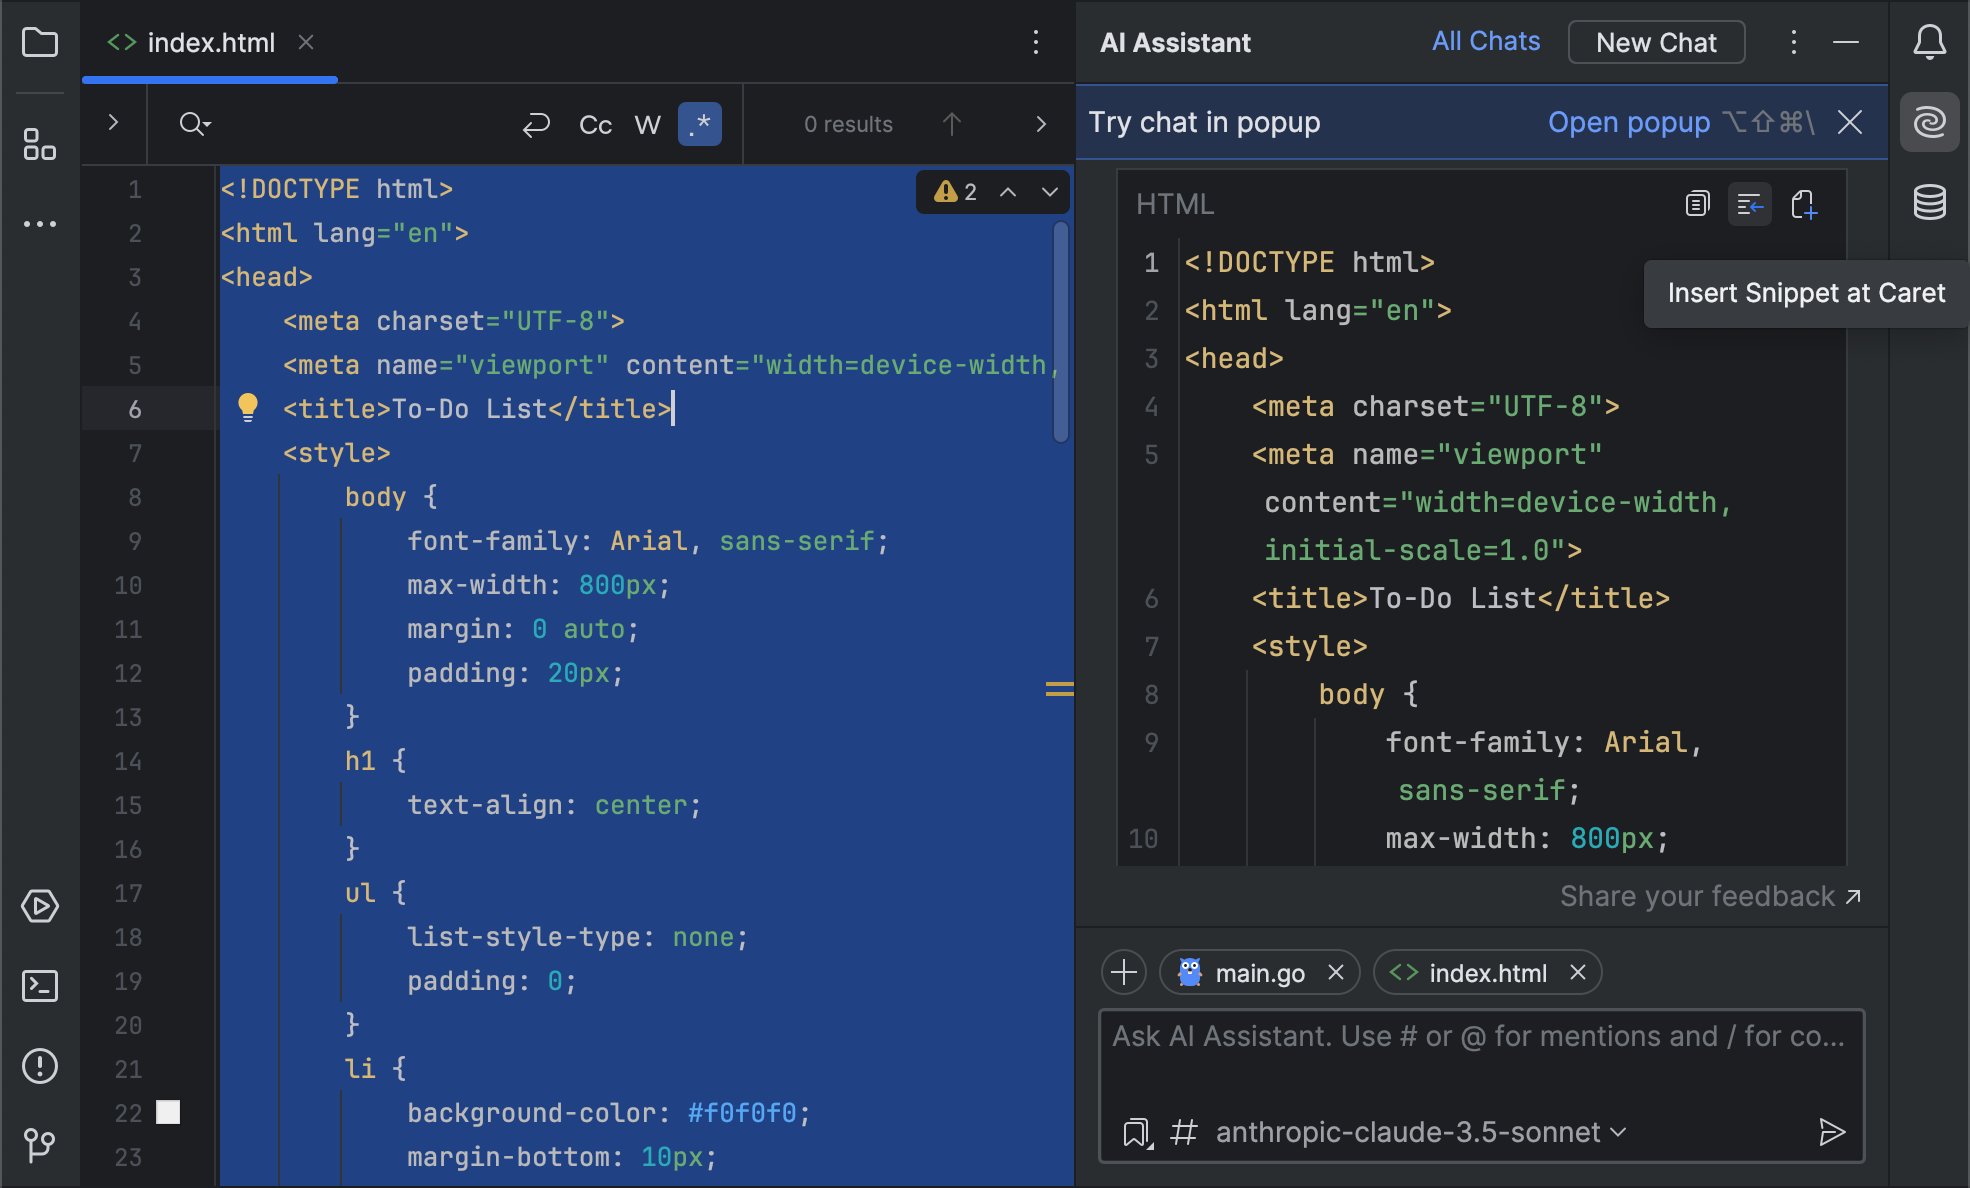Screen dimensions: 1970x1188
Task: Open the Terminal tool window
Action: coord(40,986)
